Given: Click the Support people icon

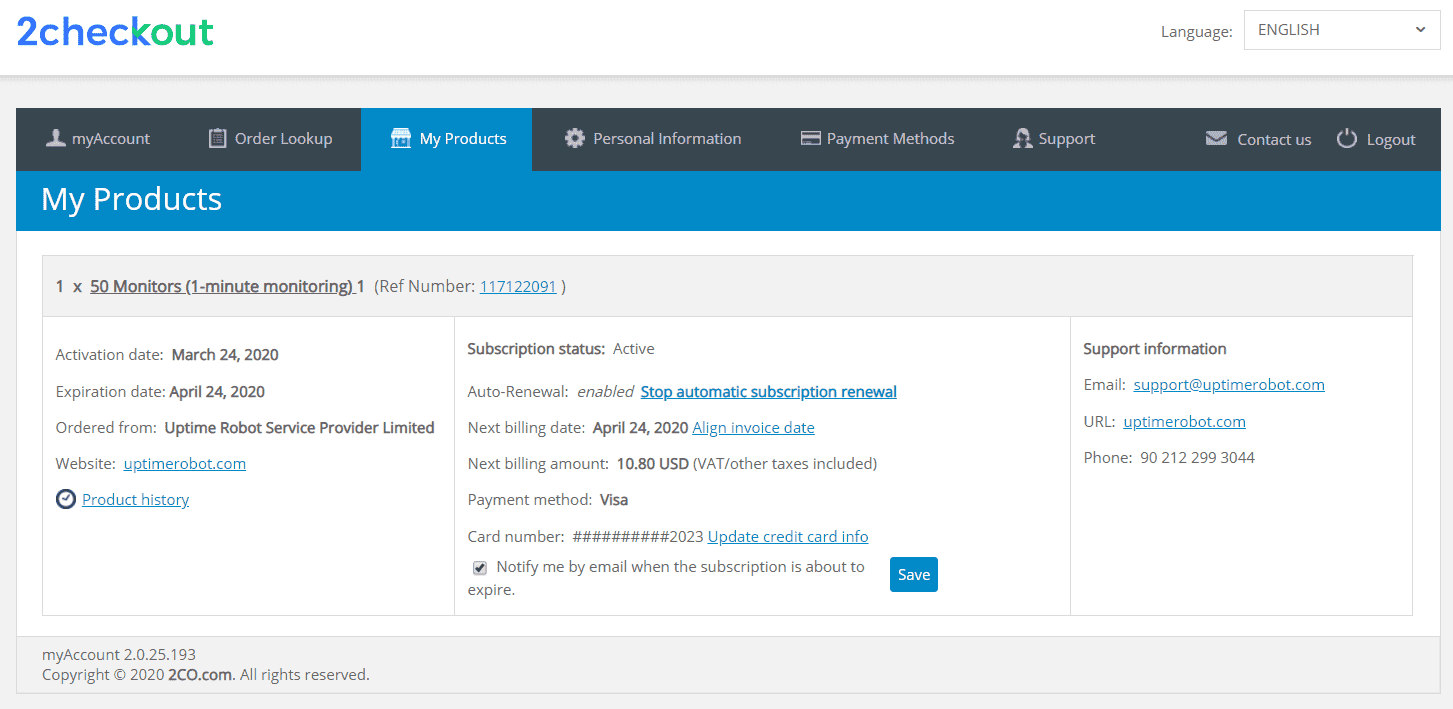Looking at the screenshot, I should pyautogui.click(x=1022, y=138).
